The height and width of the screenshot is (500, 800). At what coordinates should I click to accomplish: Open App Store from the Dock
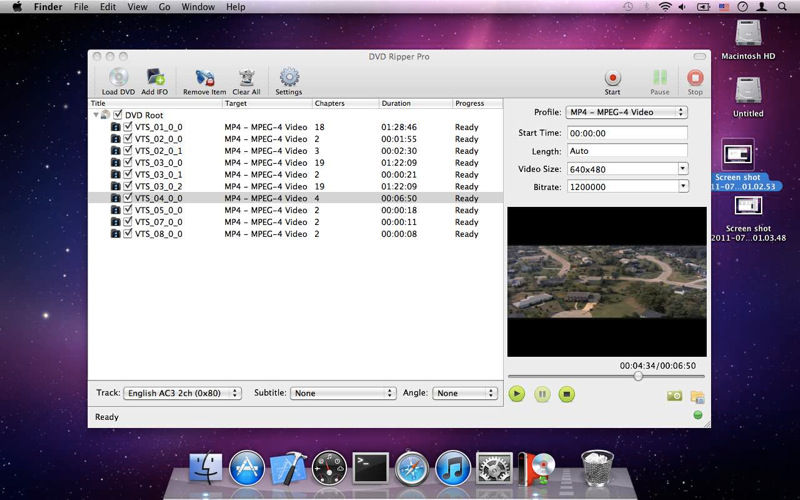pyautogui.click(x=247, y=467)
